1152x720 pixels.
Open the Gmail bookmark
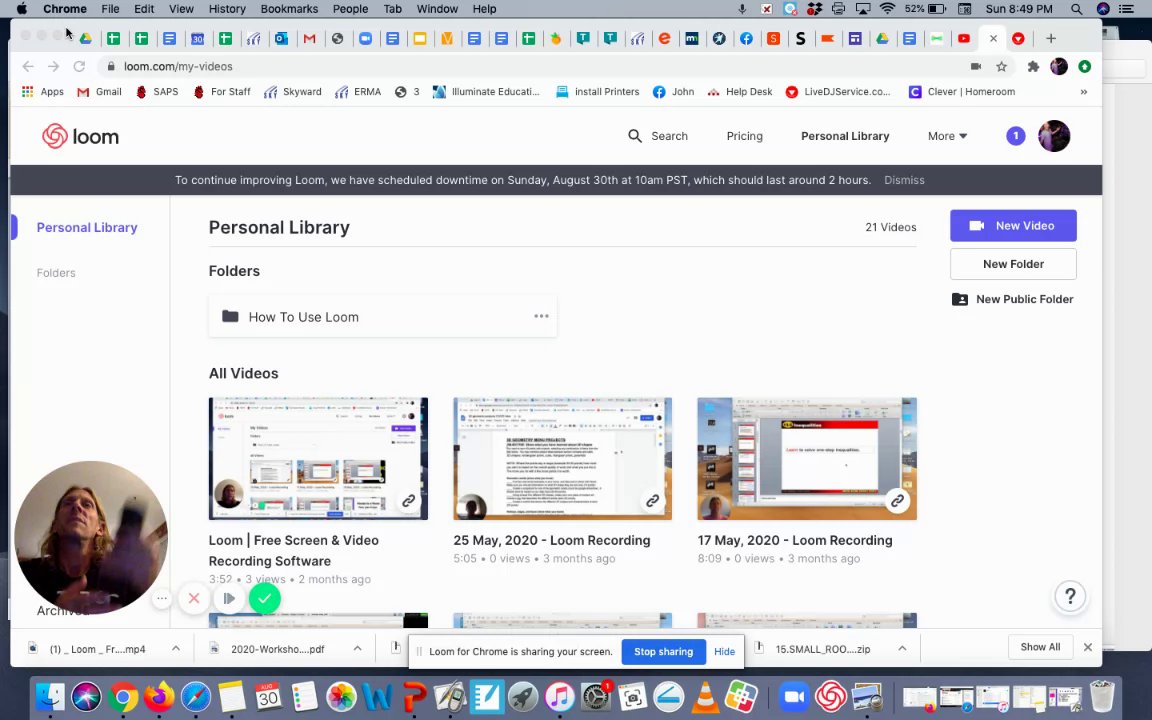[x=99, y=92]
